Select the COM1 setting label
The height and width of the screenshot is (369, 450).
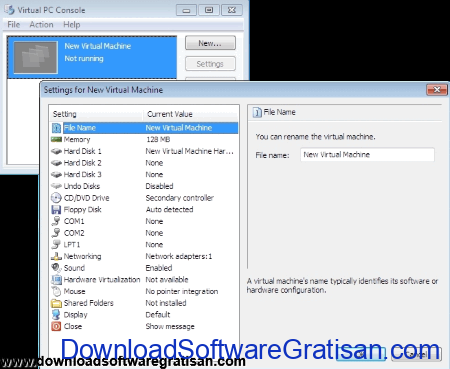tap(74, 221)
